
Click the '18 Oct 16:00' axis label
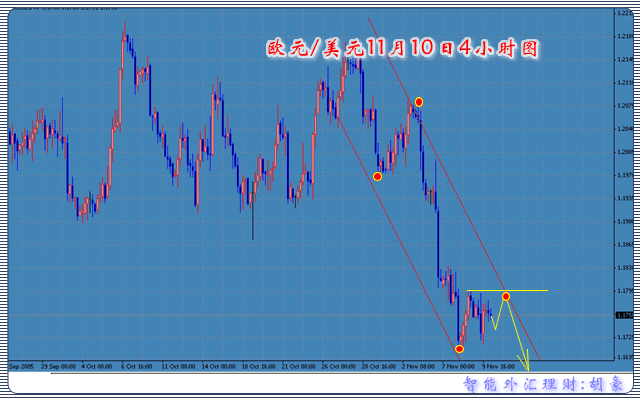[x=259, y=366]
